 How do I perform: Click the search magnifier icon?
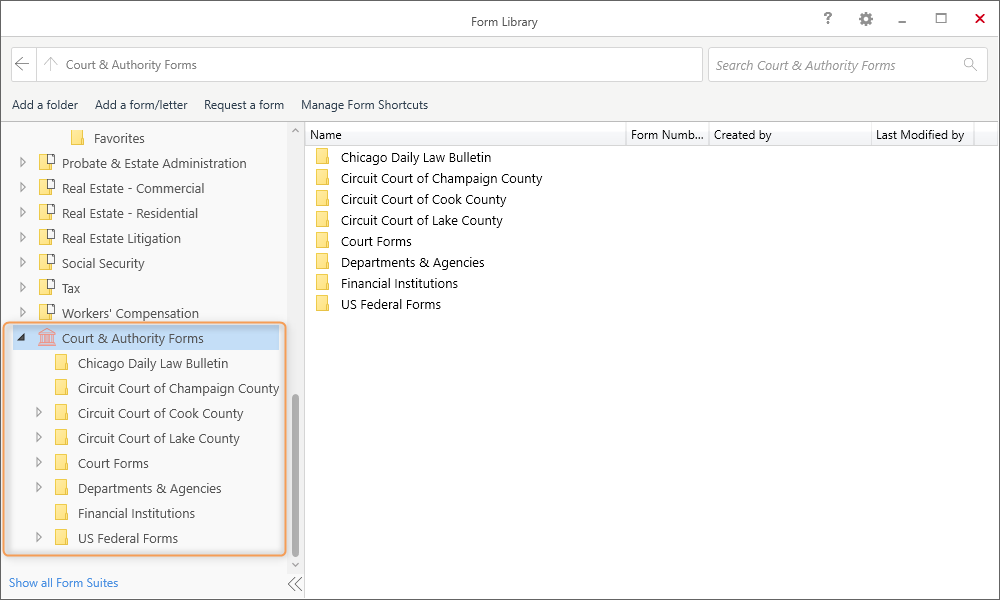(970, 64)
